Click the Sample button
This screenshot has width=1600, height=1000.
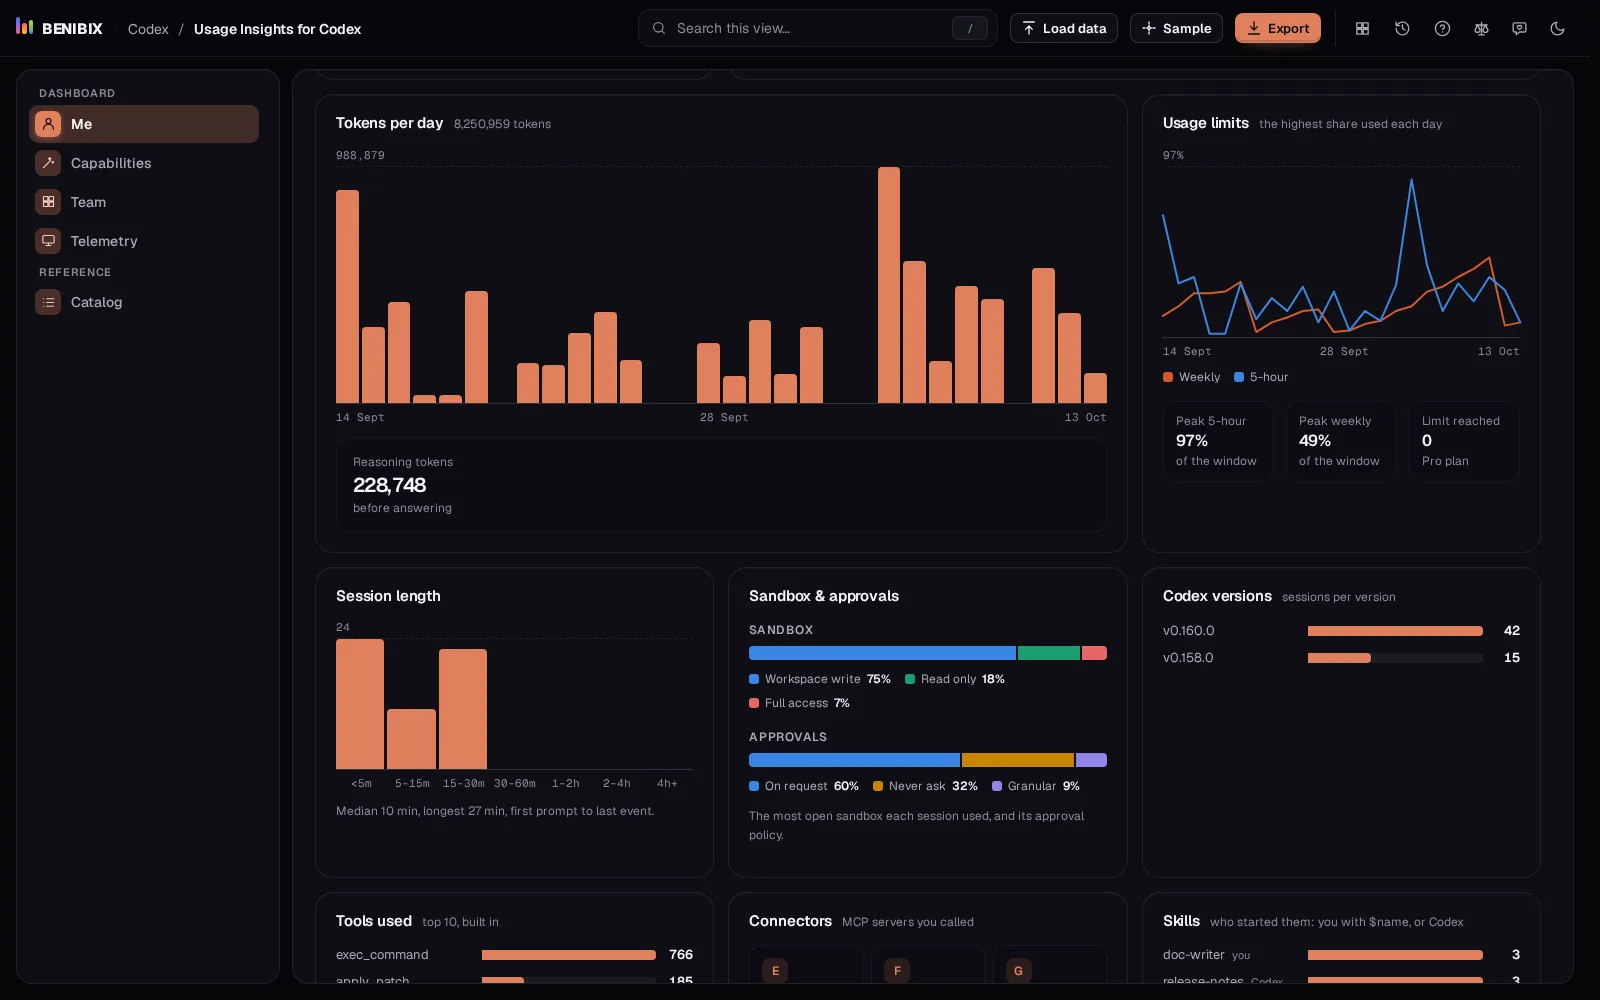coord(1176,28)
